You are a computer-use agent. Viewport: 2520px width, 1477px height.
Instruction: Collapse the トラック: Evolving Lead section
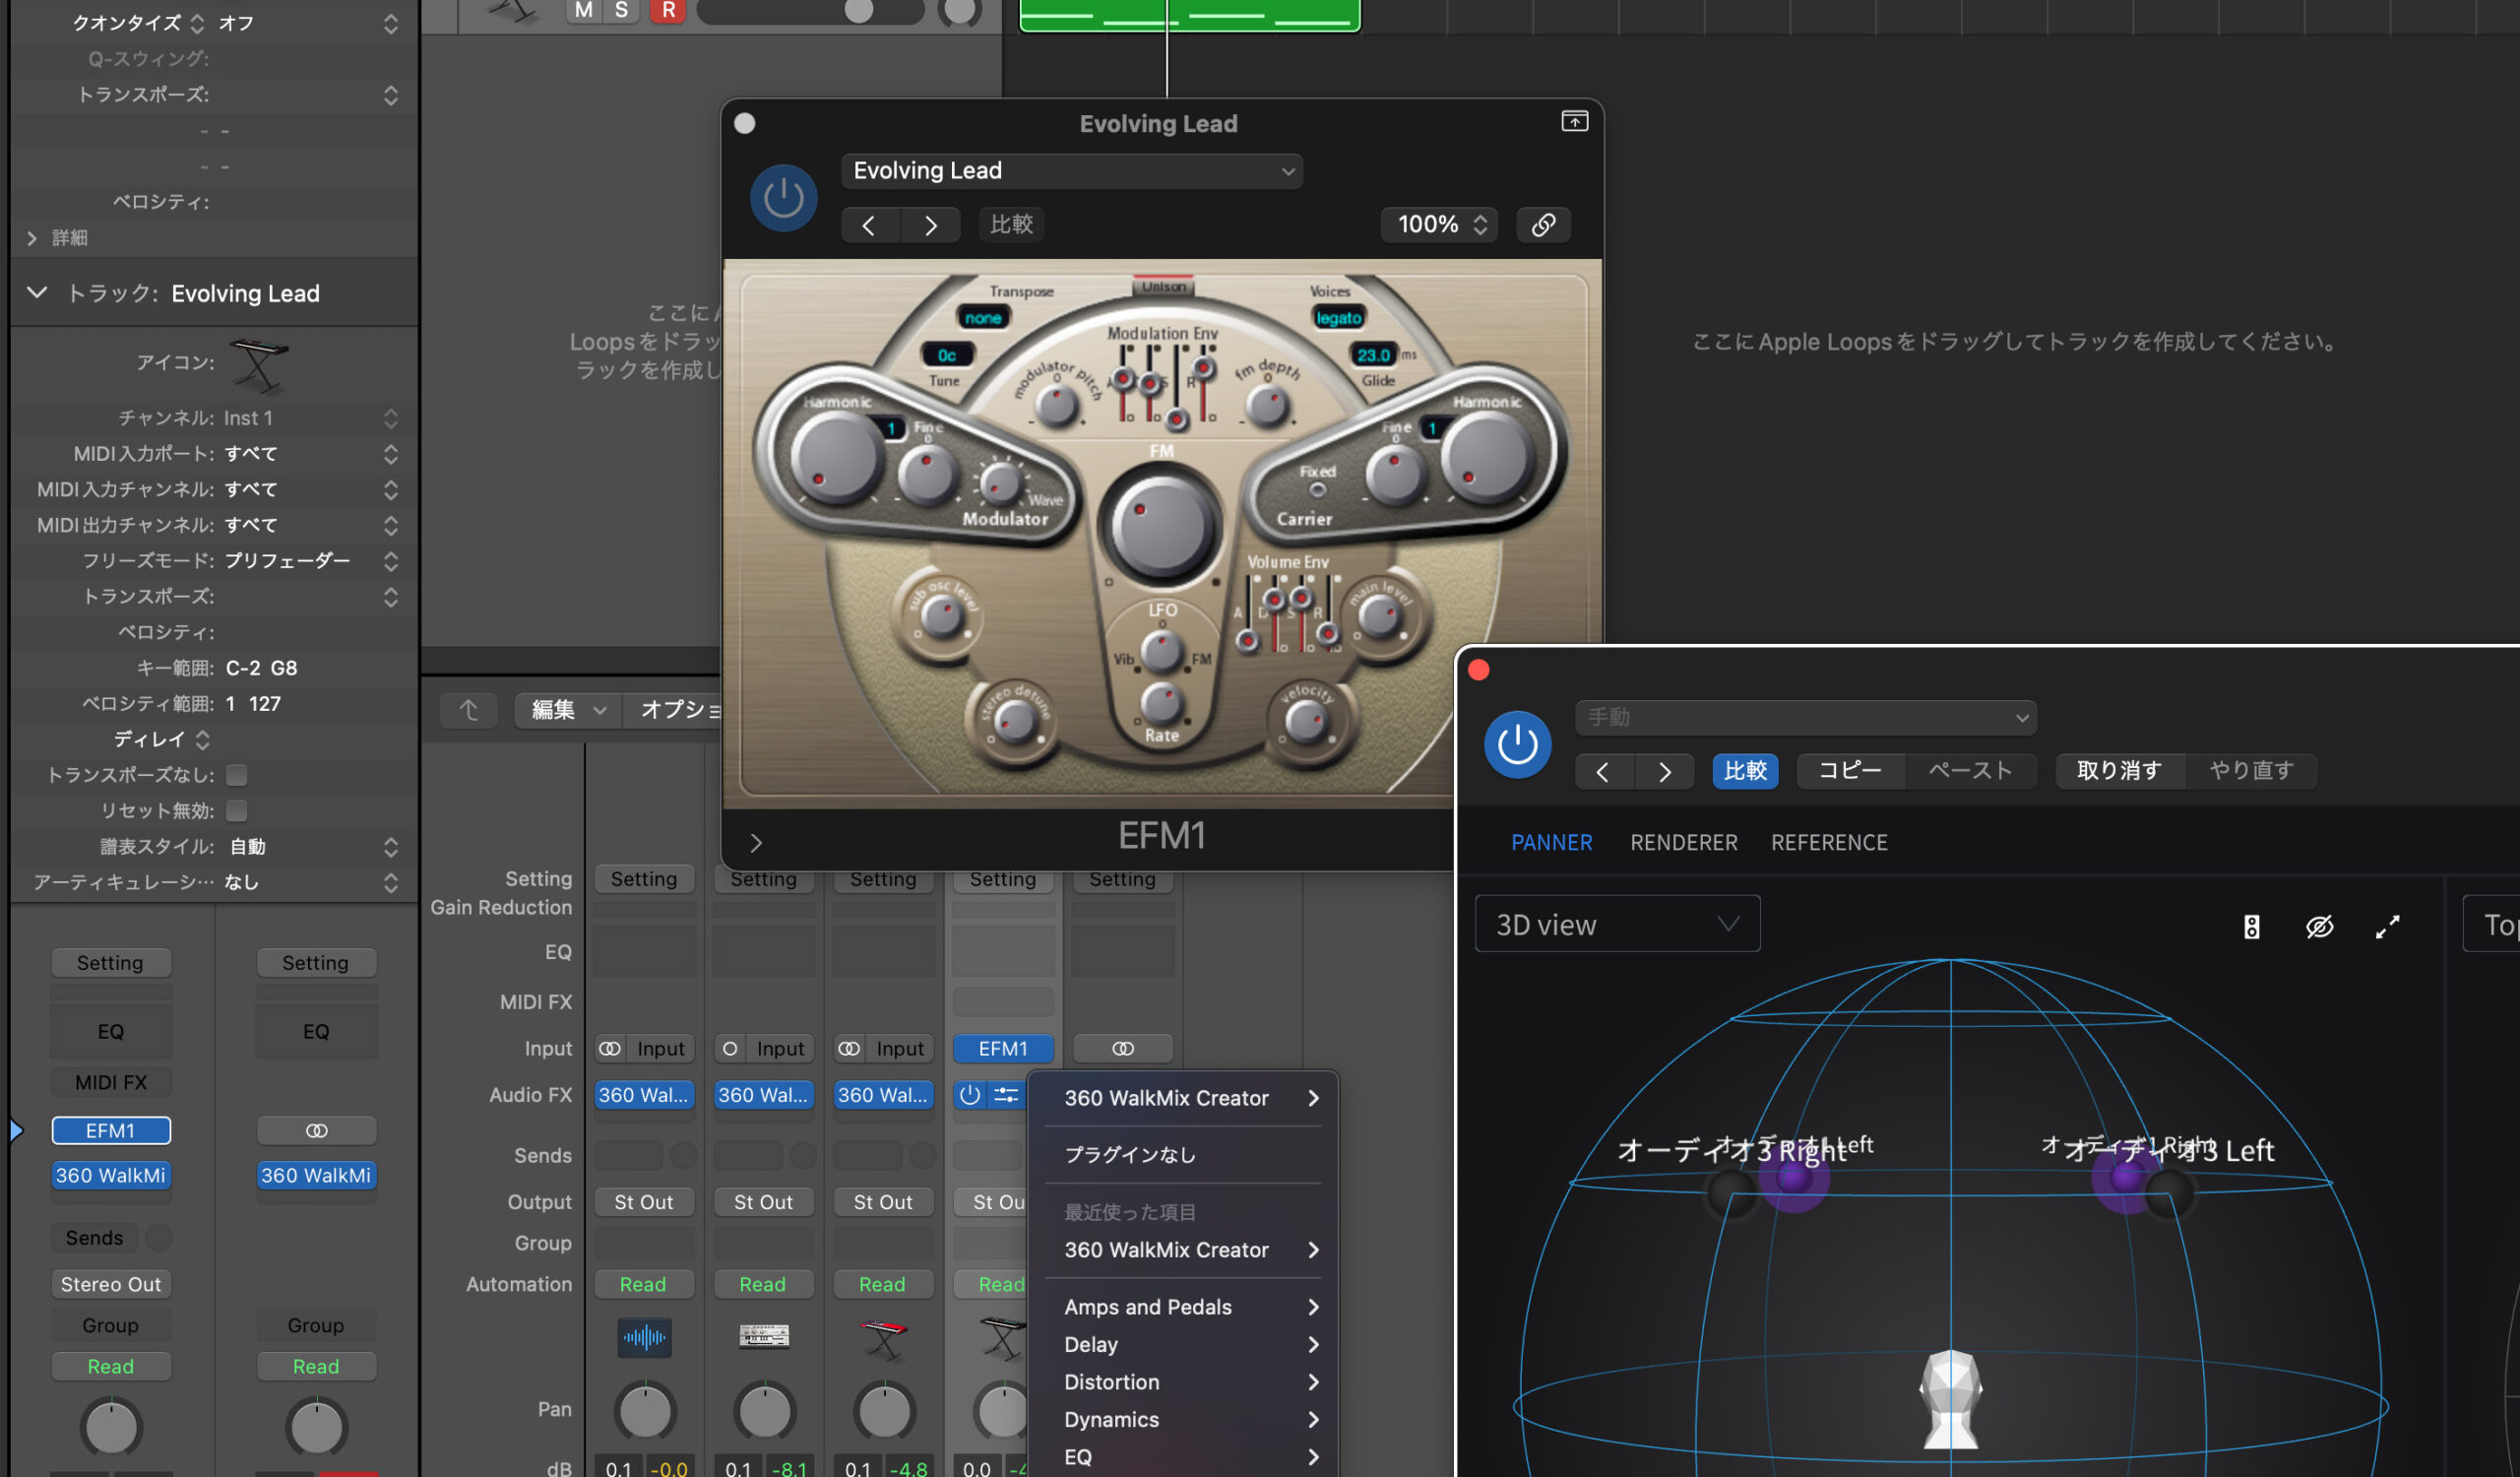[37, 293]
